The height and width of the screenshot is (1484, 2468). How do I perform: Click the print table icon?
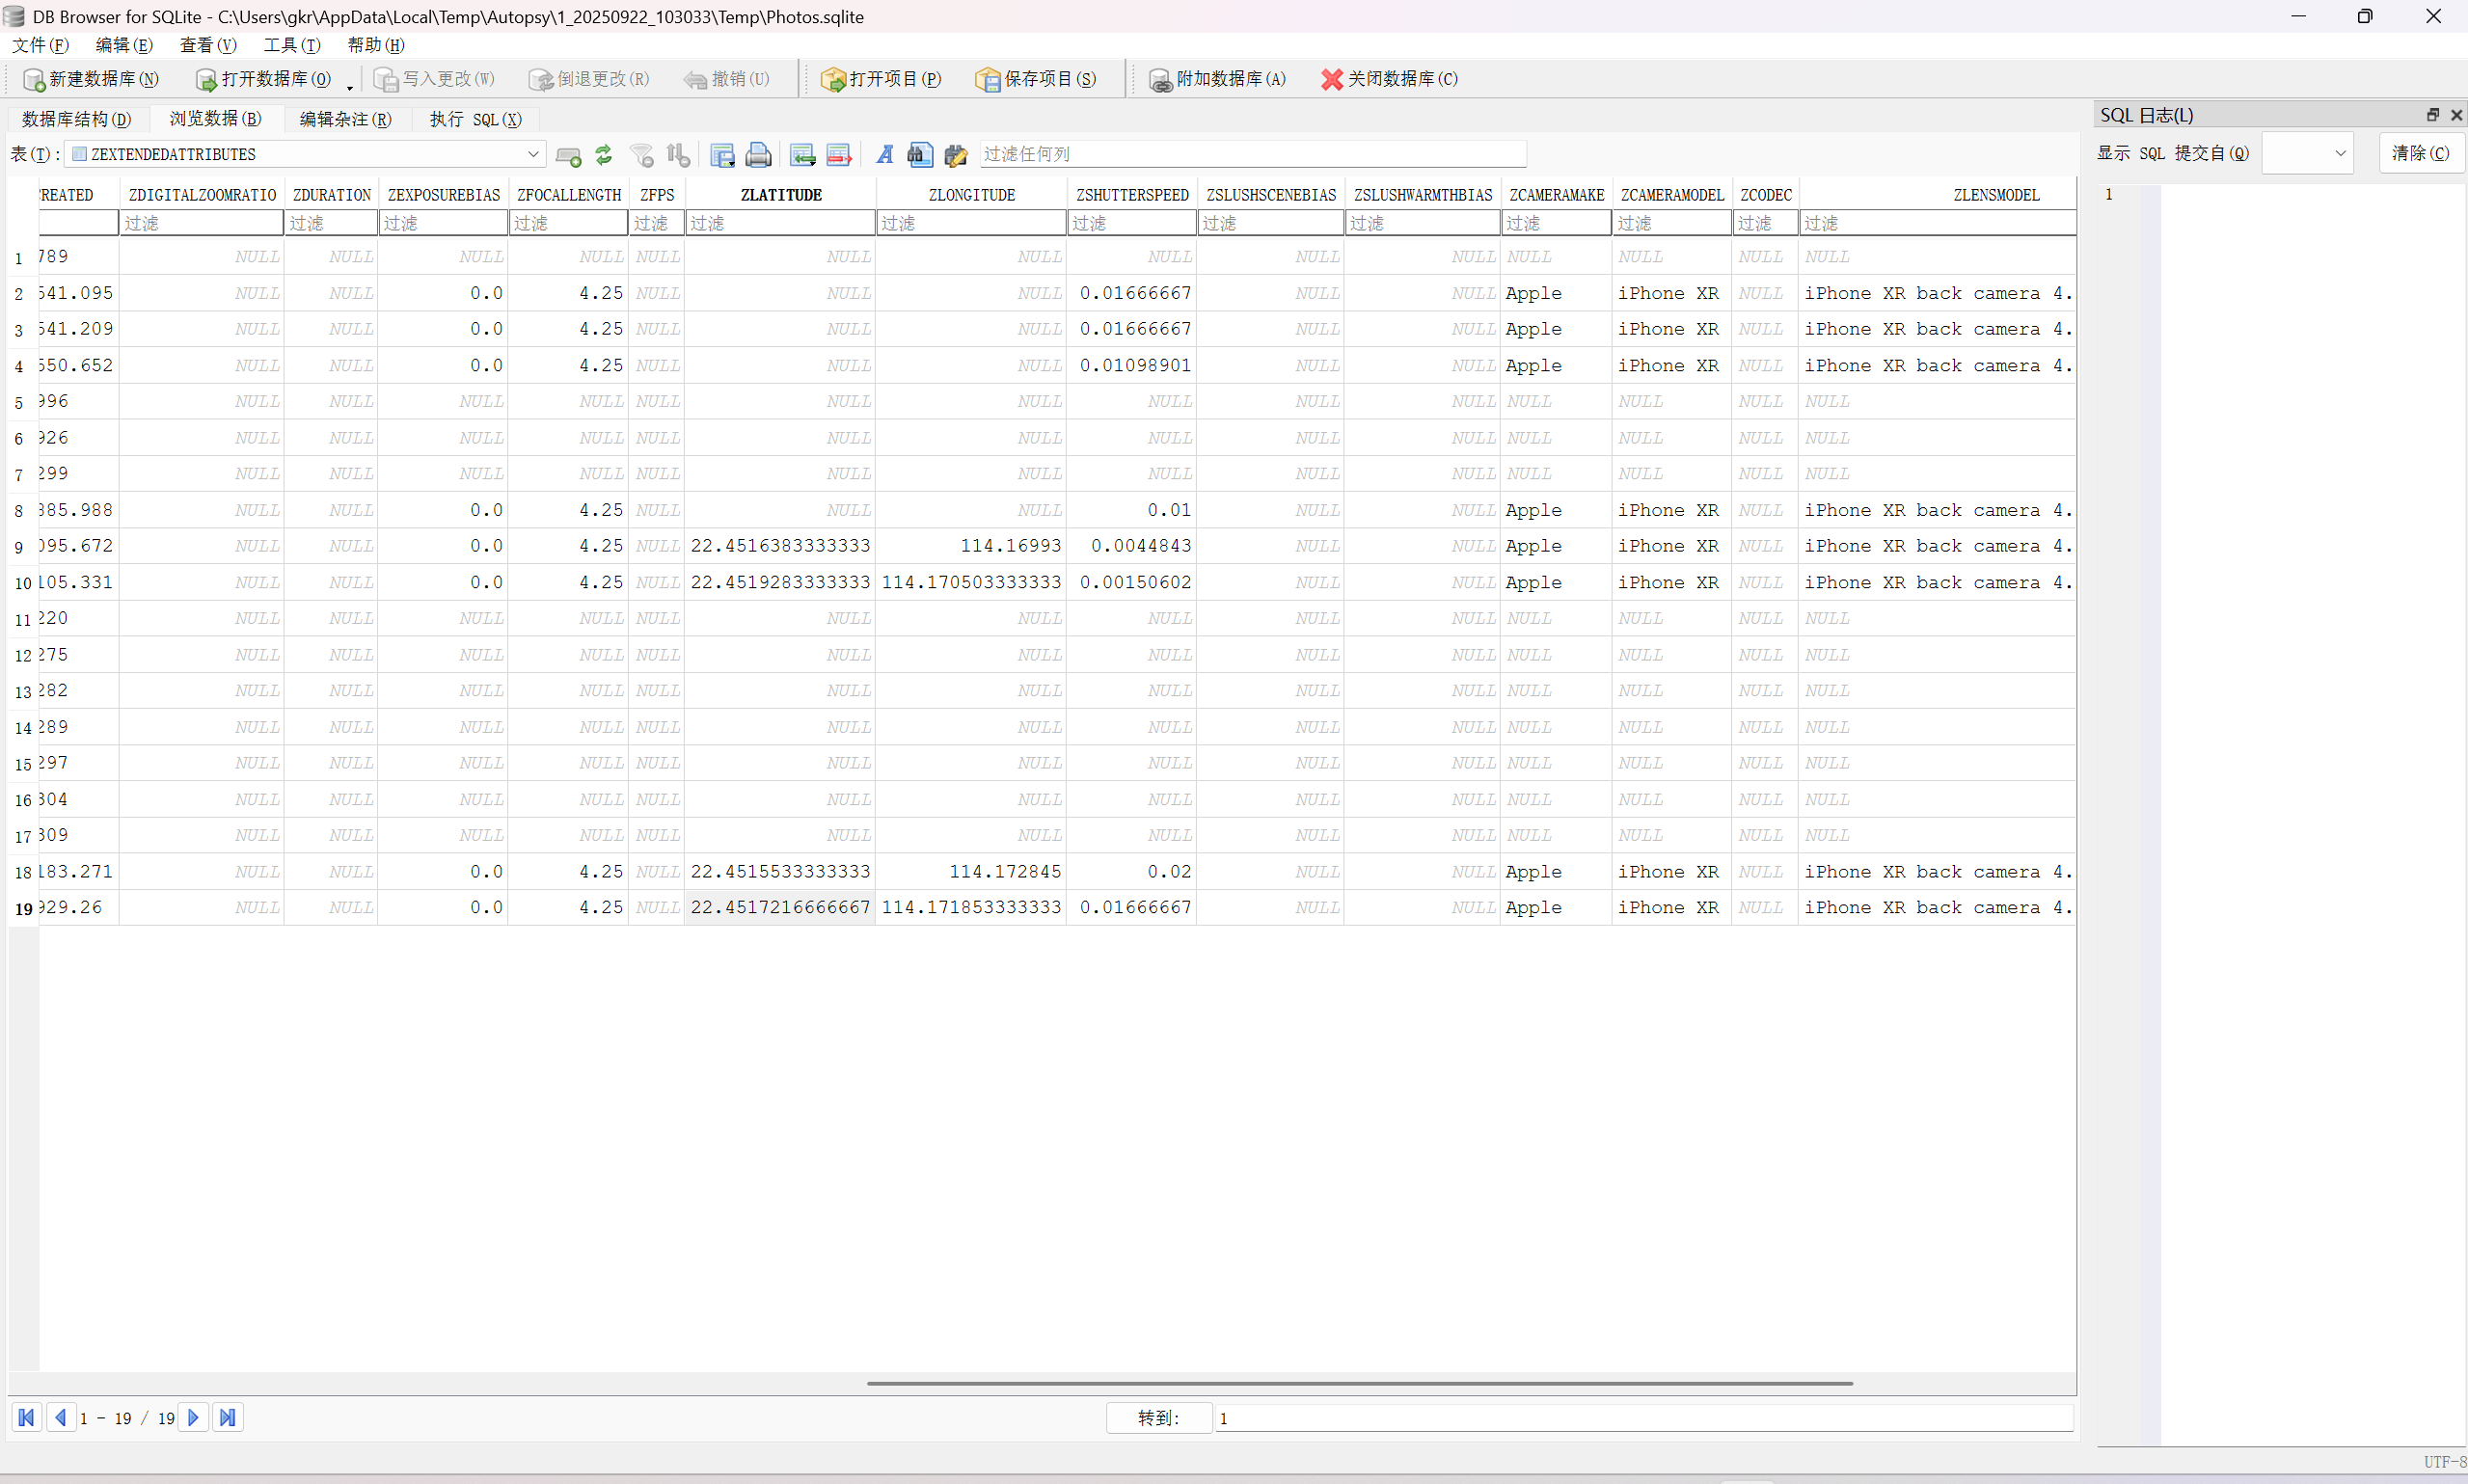pos(759,155)
